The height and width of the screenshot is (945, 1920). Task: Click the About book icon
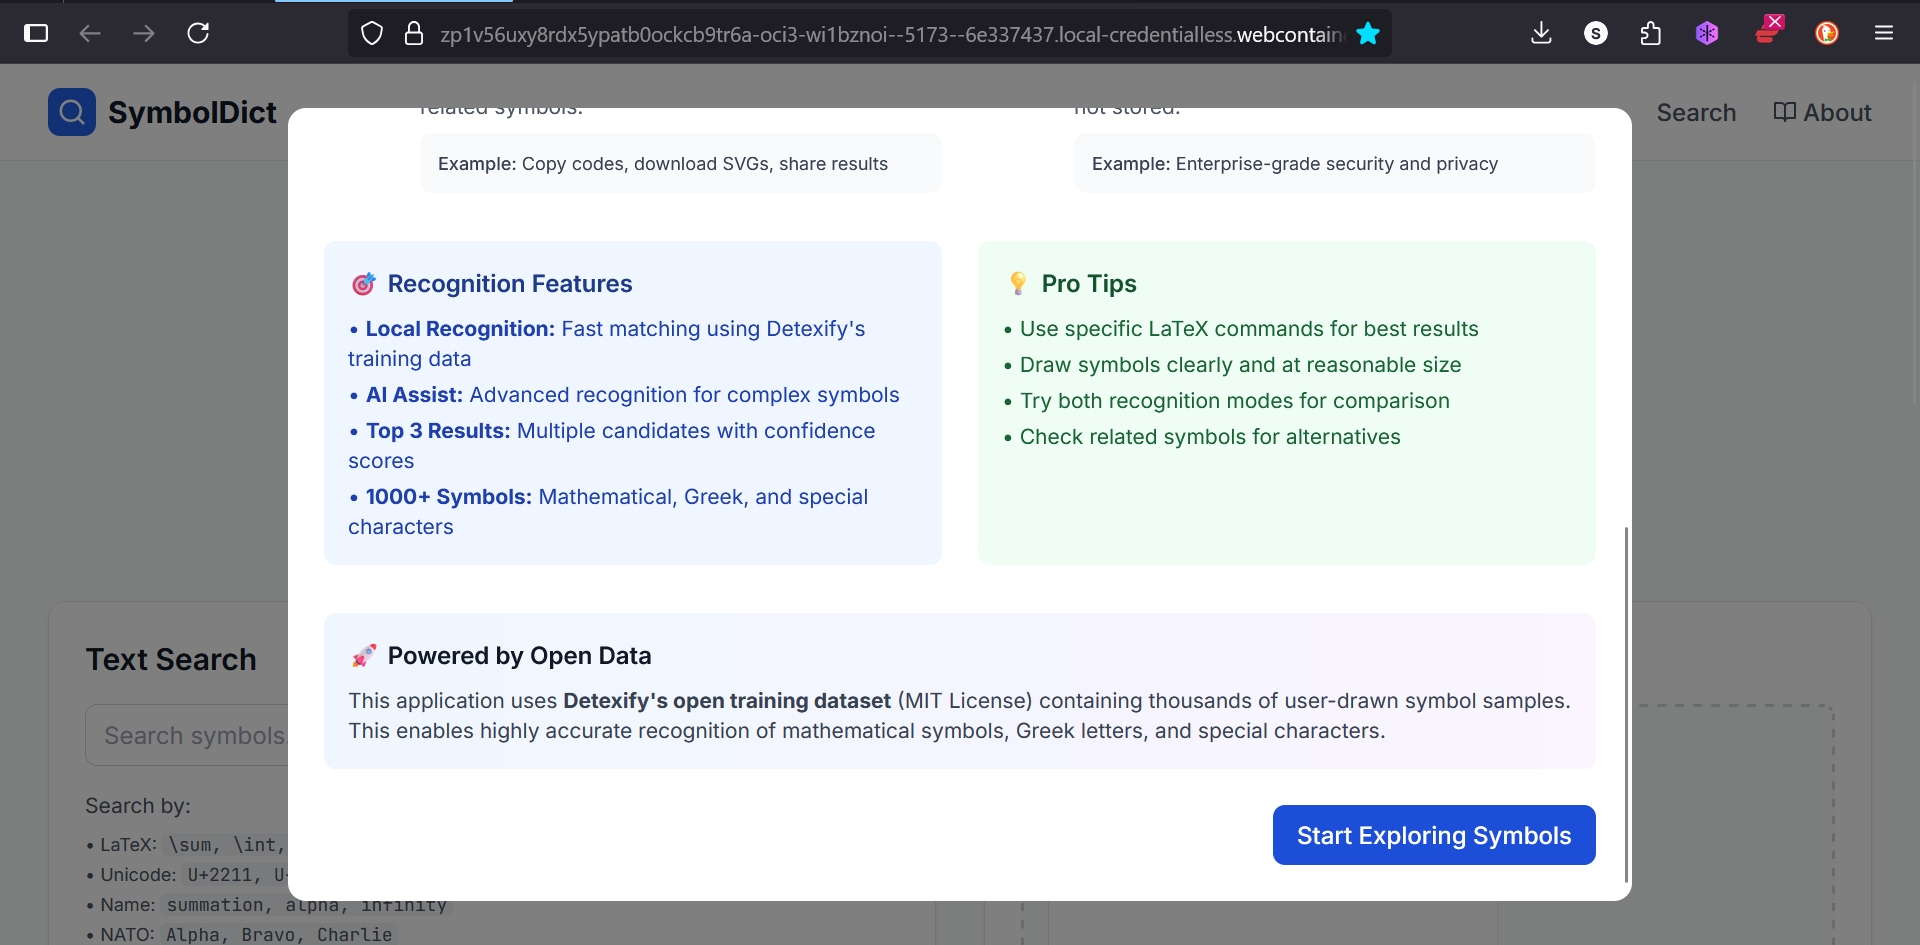[x=1784, y=112]
